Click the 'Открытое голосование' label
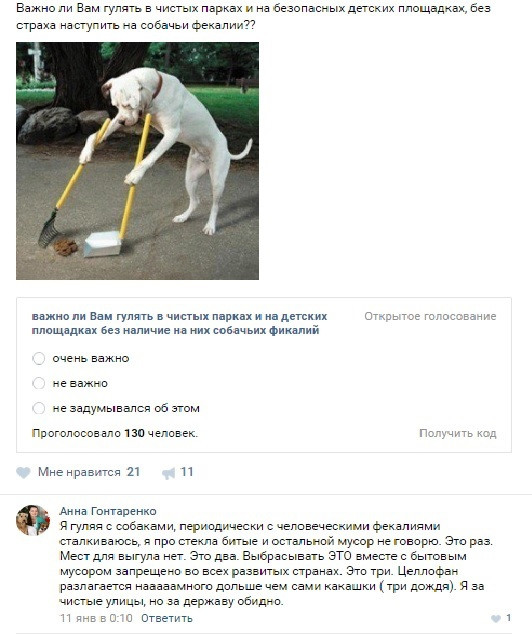 [x=430, y=316]
